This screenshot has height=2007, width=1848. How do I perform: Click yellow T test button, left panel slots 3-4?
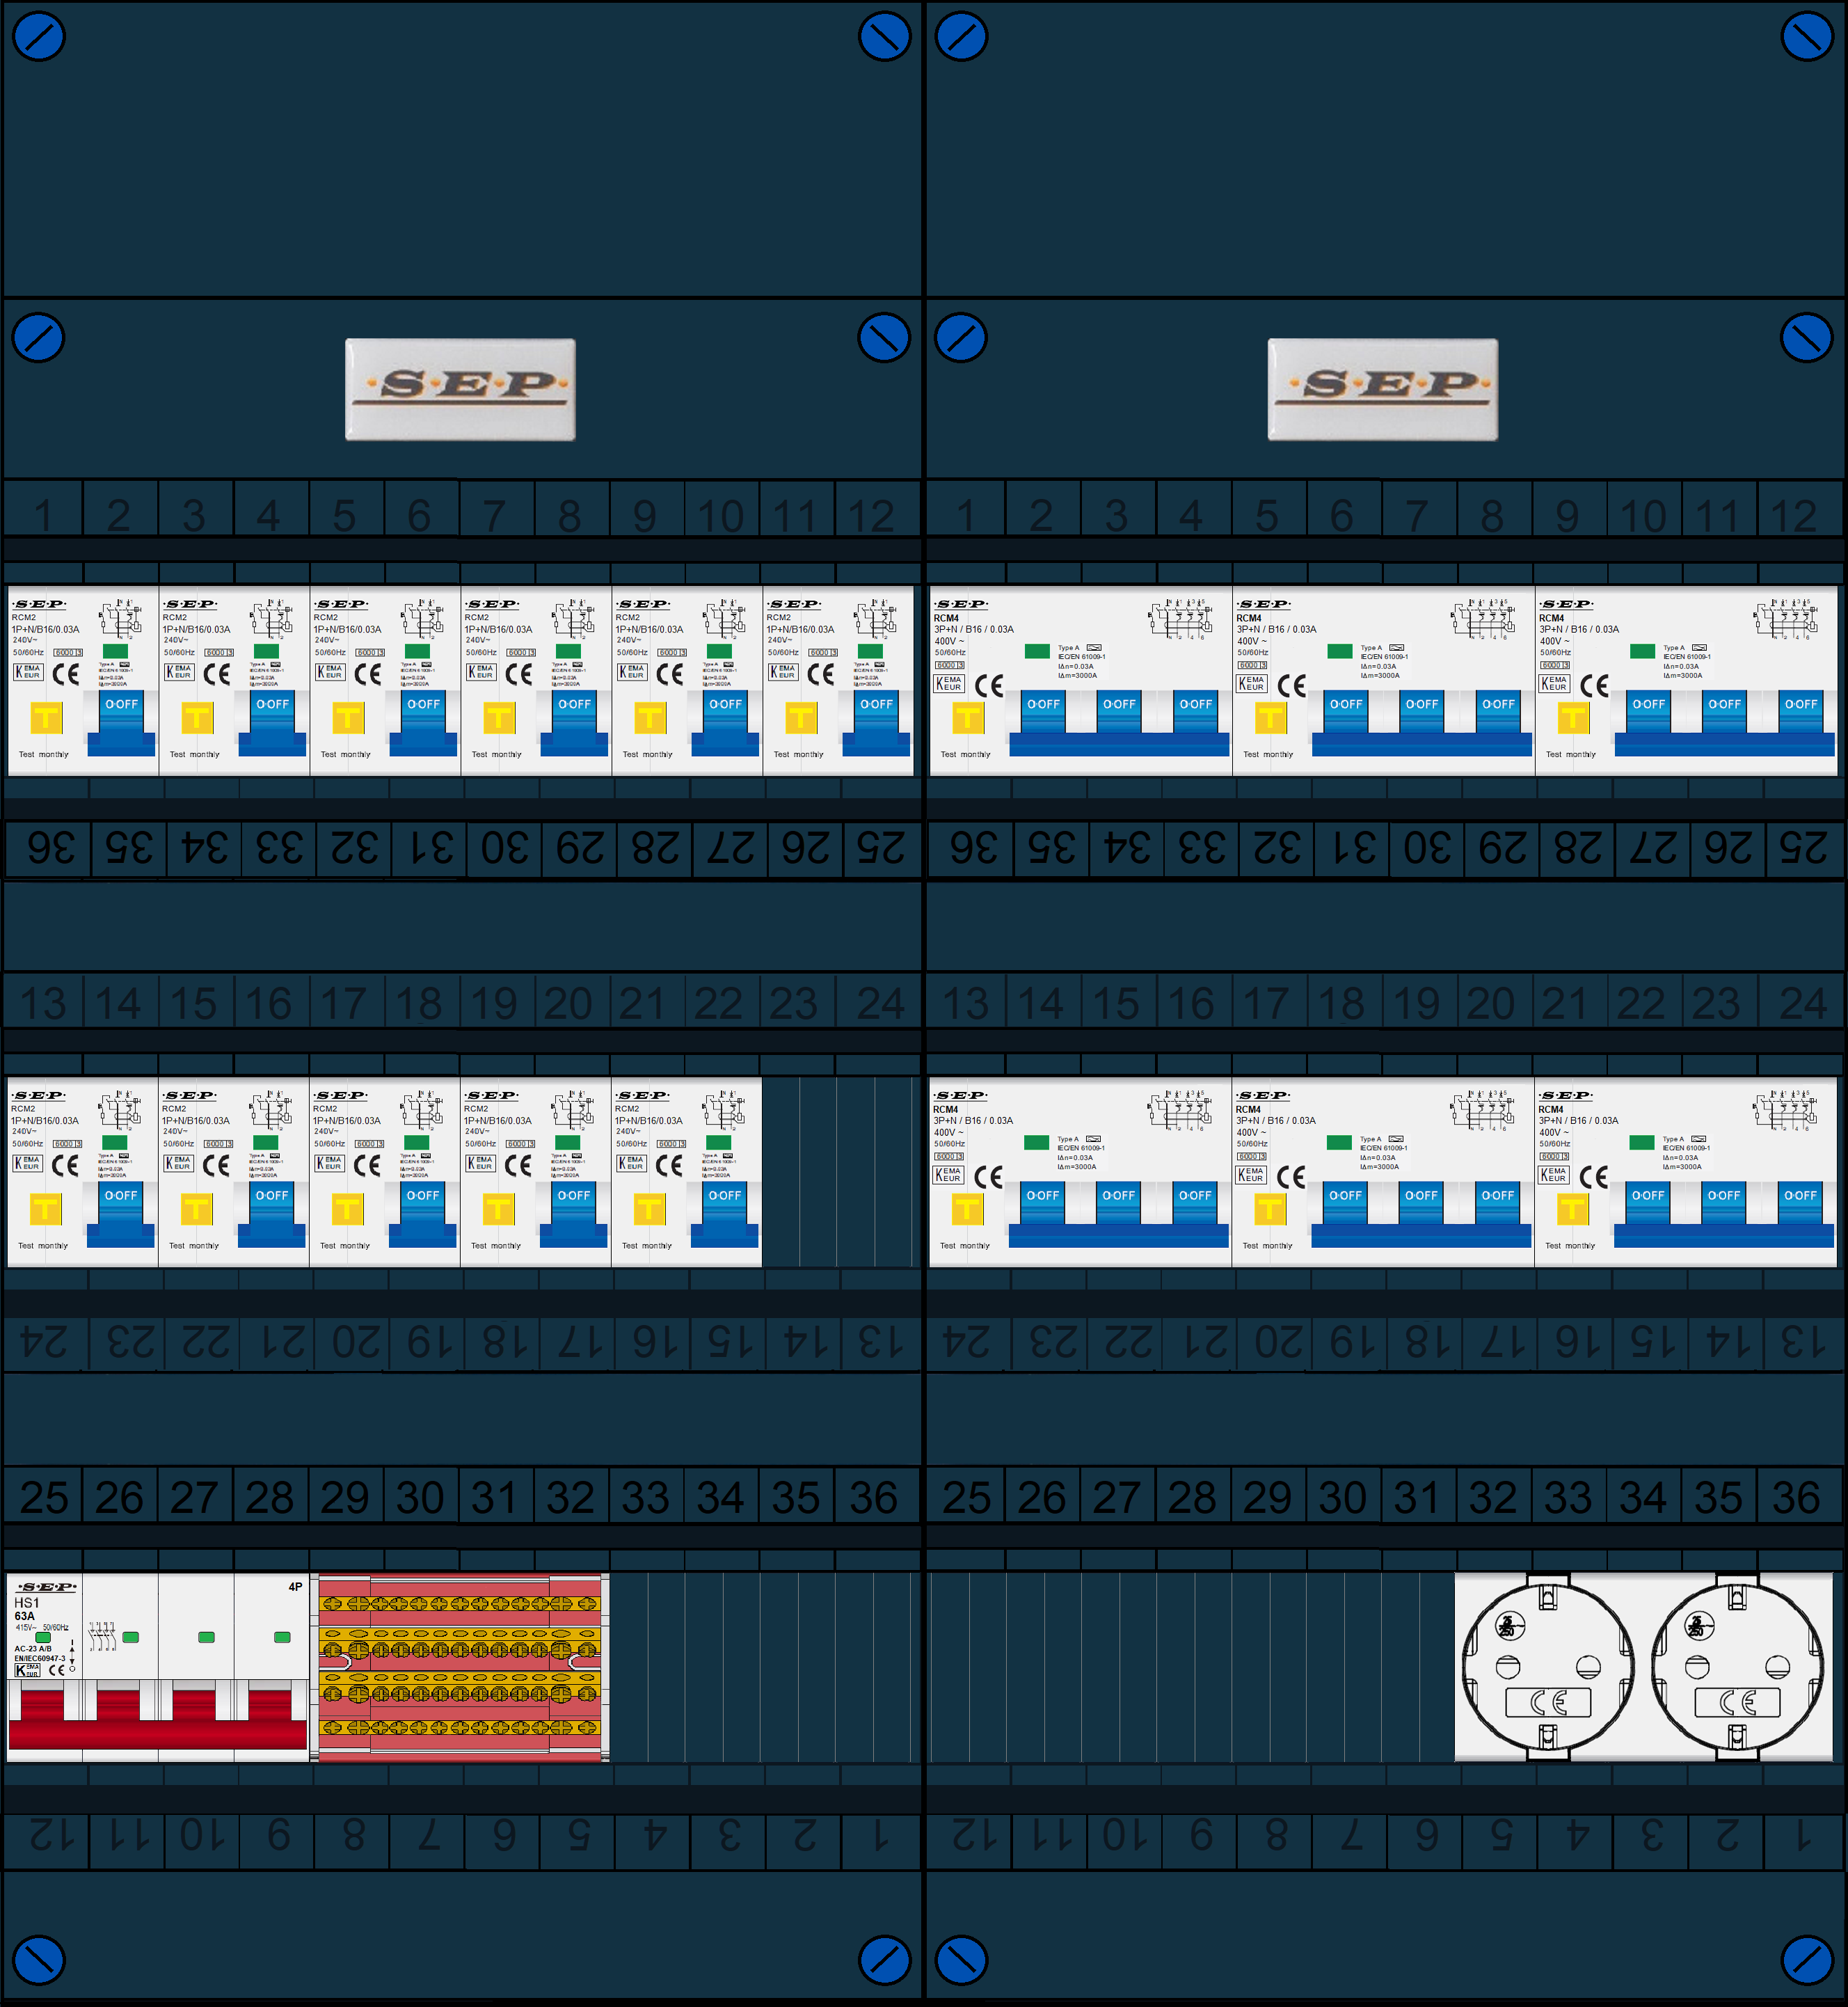click(197, 717)
